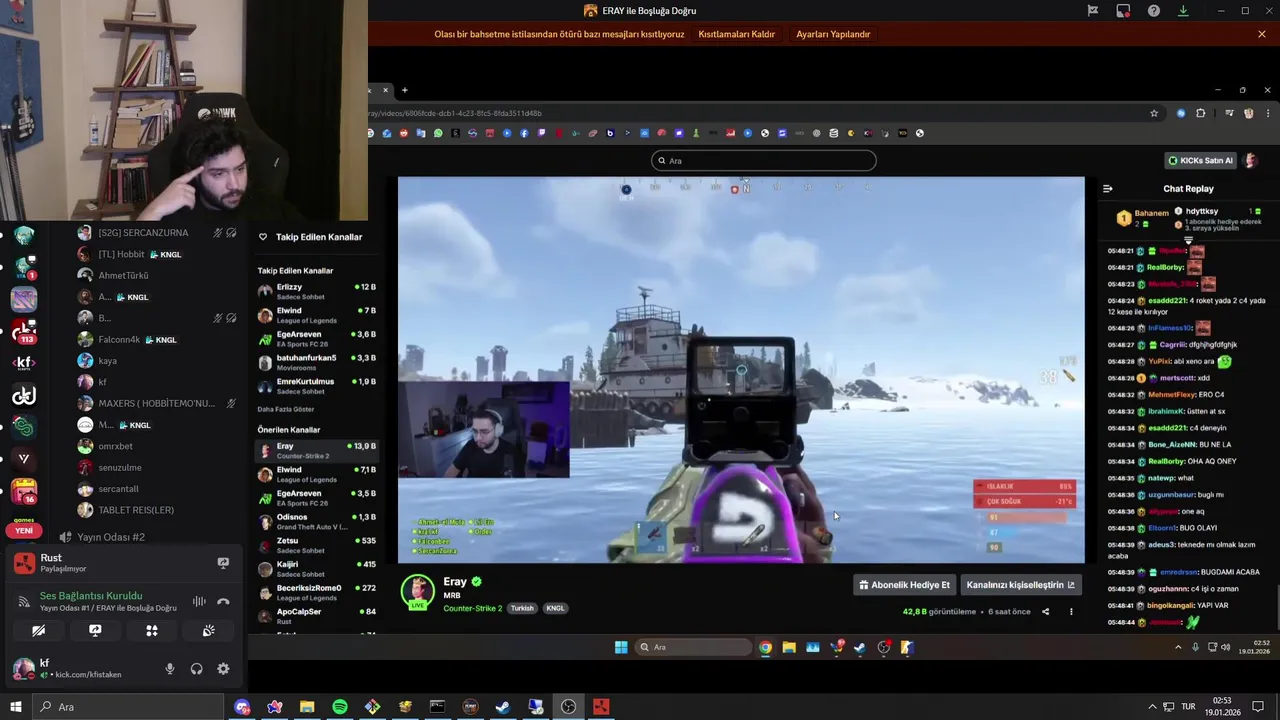The image size is (1280, 720).
Task: Disconnect from voice with the hang-up icon
Action: tap(223, 601)
